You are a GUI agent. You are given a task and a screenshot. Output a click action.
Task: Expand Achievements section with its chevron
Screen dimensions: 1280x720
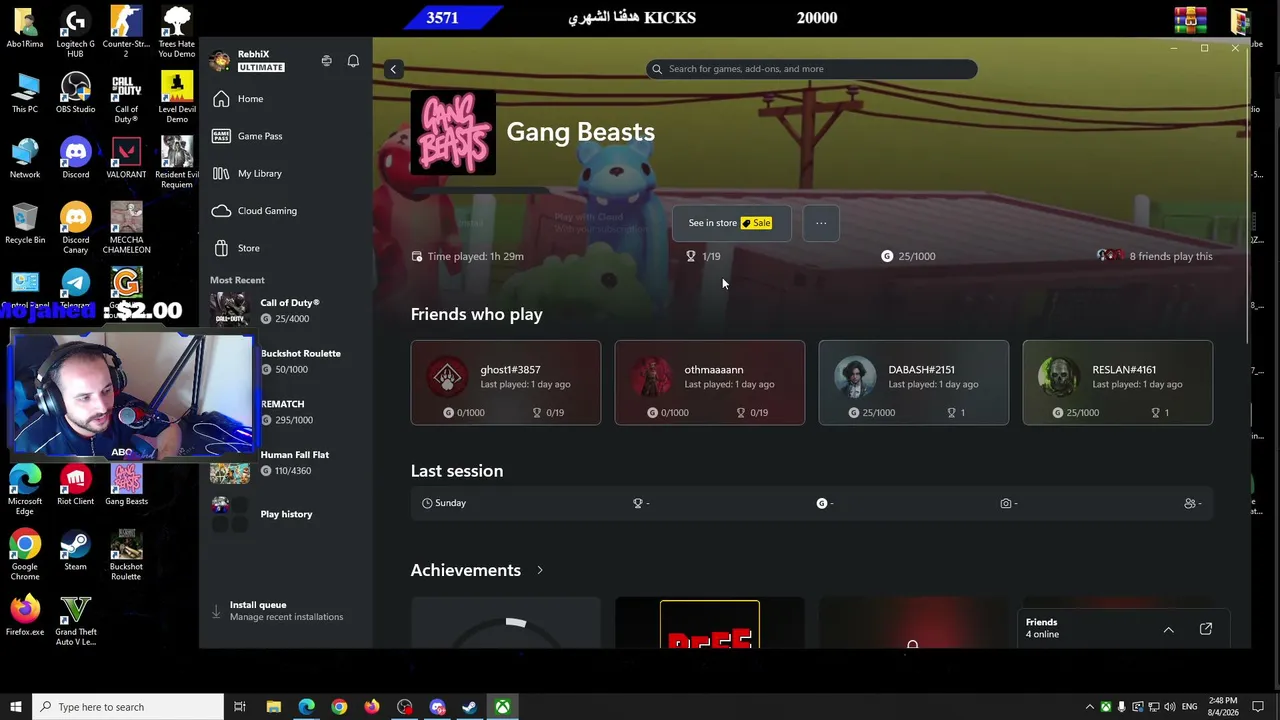540,570
